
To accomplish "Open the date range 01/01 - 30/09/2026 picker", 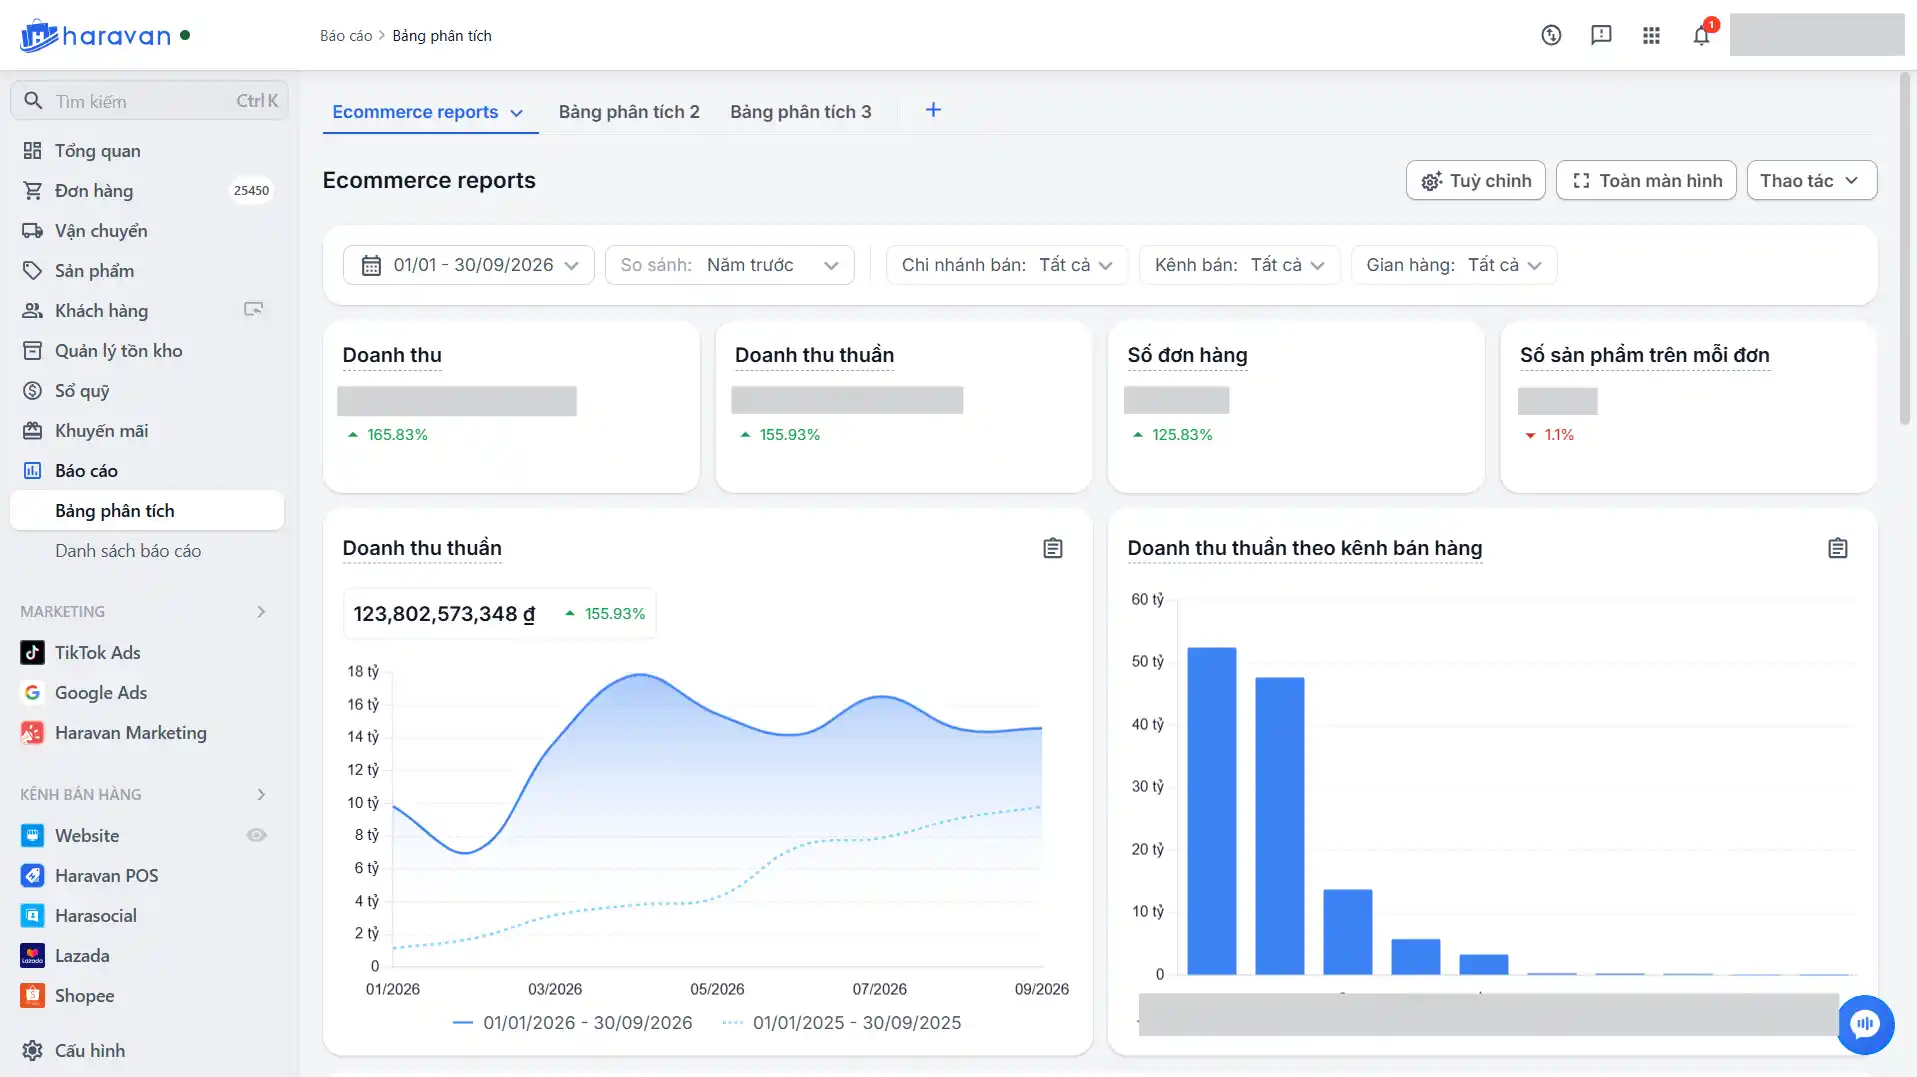I will (469, 265).
